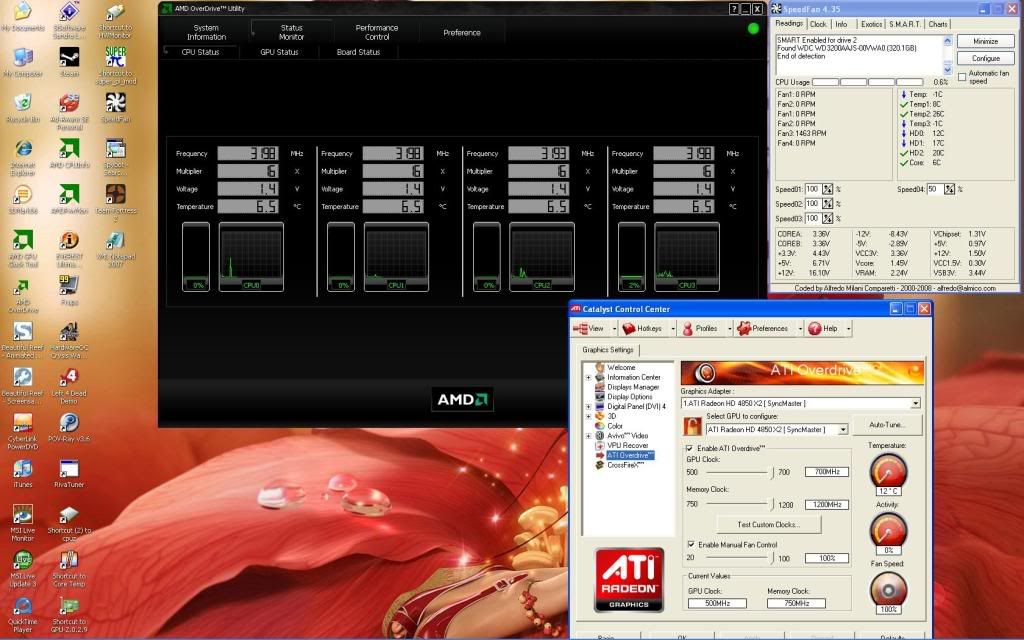Open the S.M.A.R.T. tab in SpeedFan
1024x640 pixels.
point(905,24)
